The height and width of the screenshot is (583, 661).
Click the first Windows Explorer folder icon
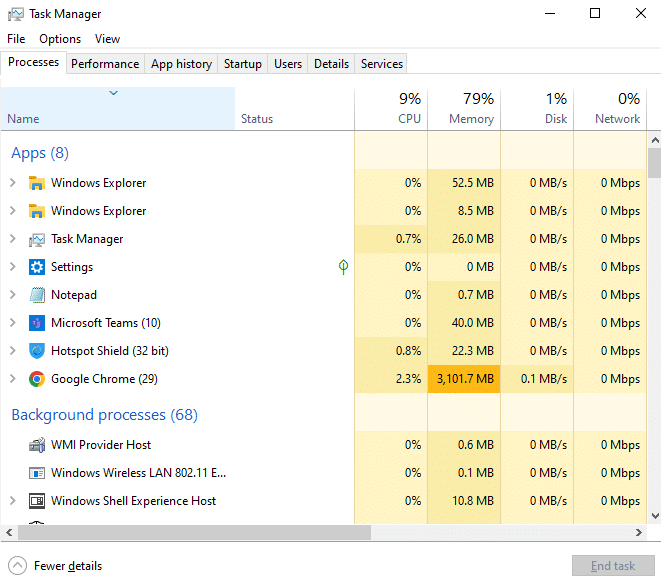tap(37, 183)
